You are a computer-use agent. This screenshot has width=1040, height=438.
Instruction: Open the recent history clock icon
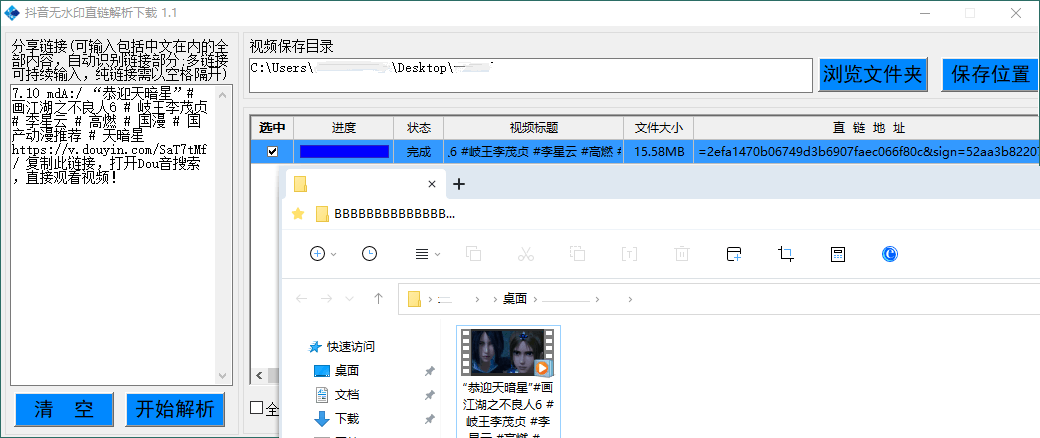[369, 254]
